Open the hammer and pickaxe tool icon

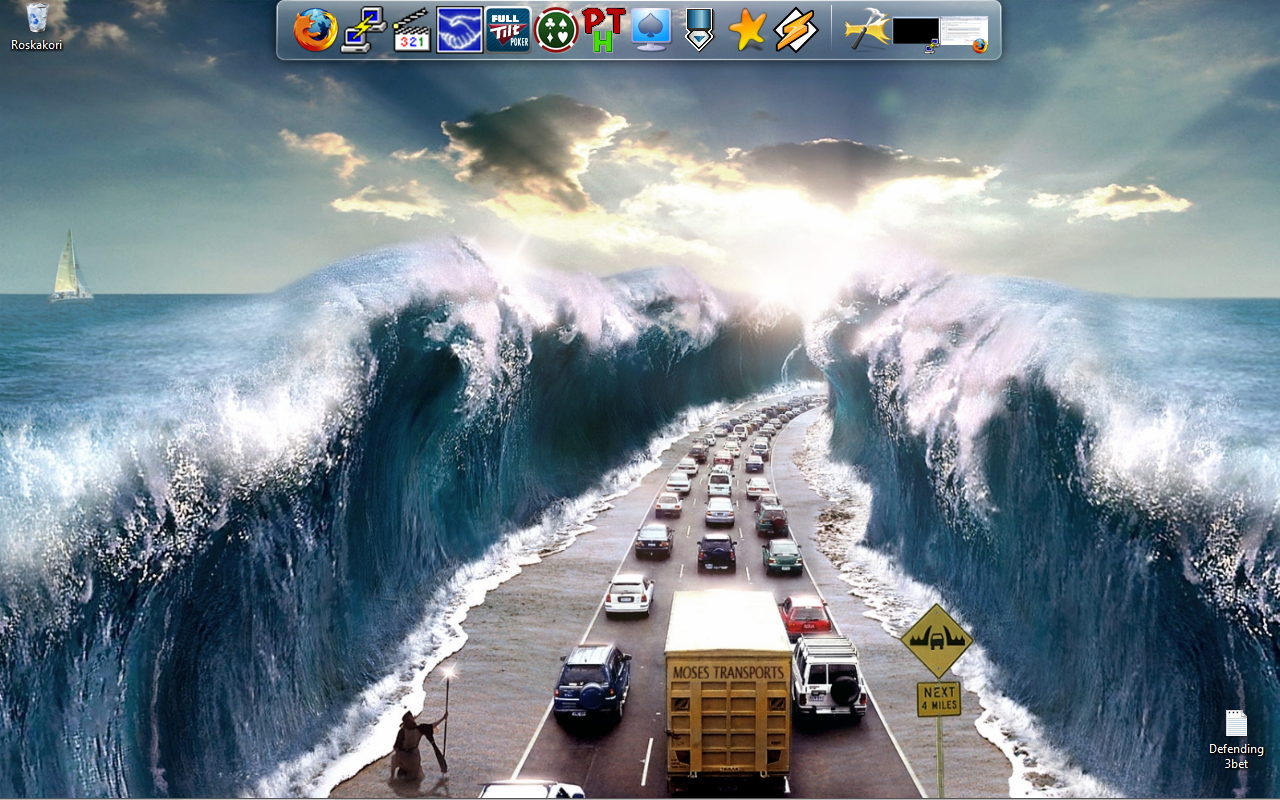[x=866, y=31]
